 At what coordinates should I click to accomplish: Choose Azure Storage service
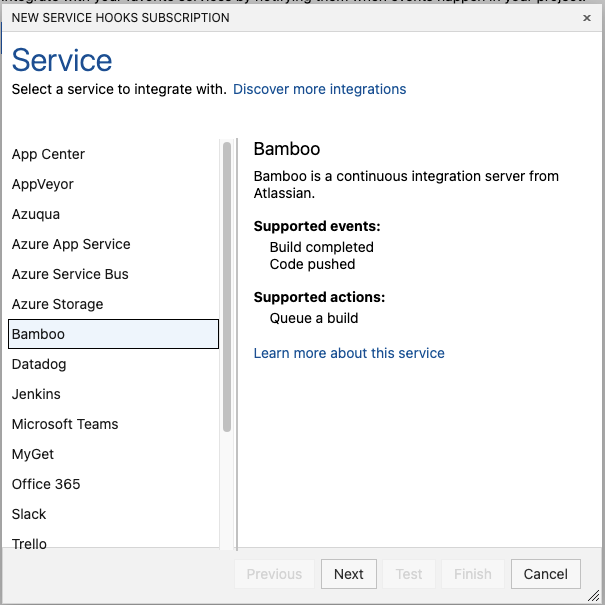tap(57, 304)
